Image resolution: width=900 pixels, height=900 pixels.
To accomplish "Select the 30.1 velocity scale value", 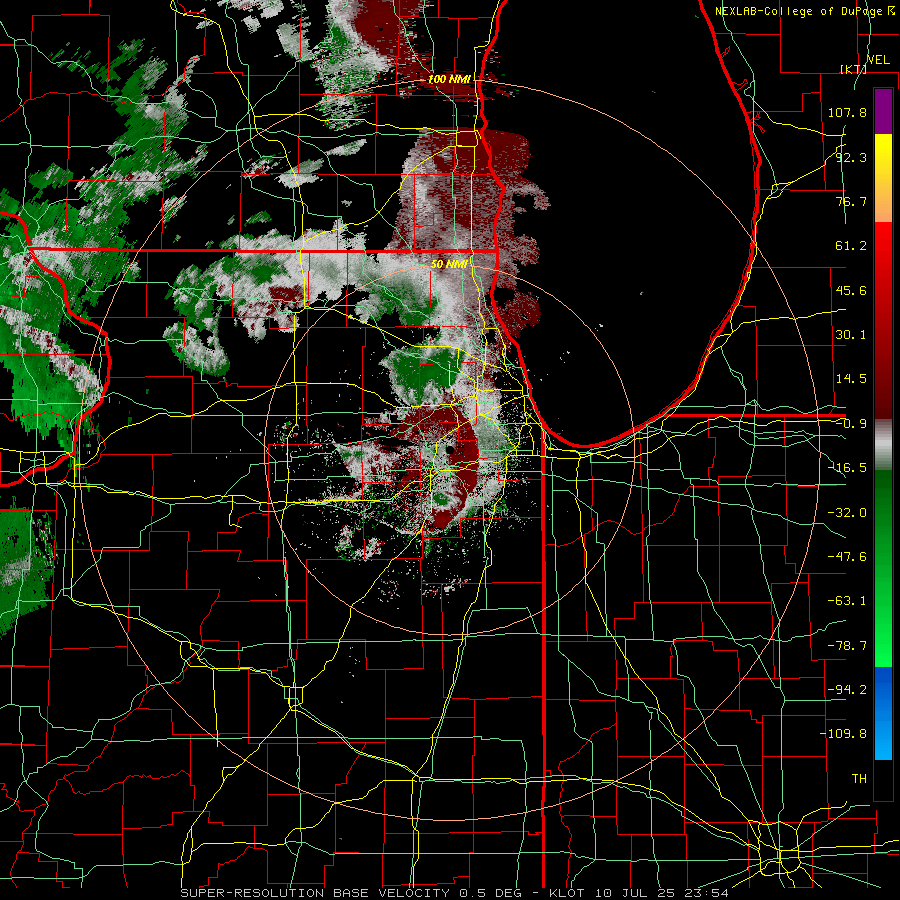I will click(851, 335).
